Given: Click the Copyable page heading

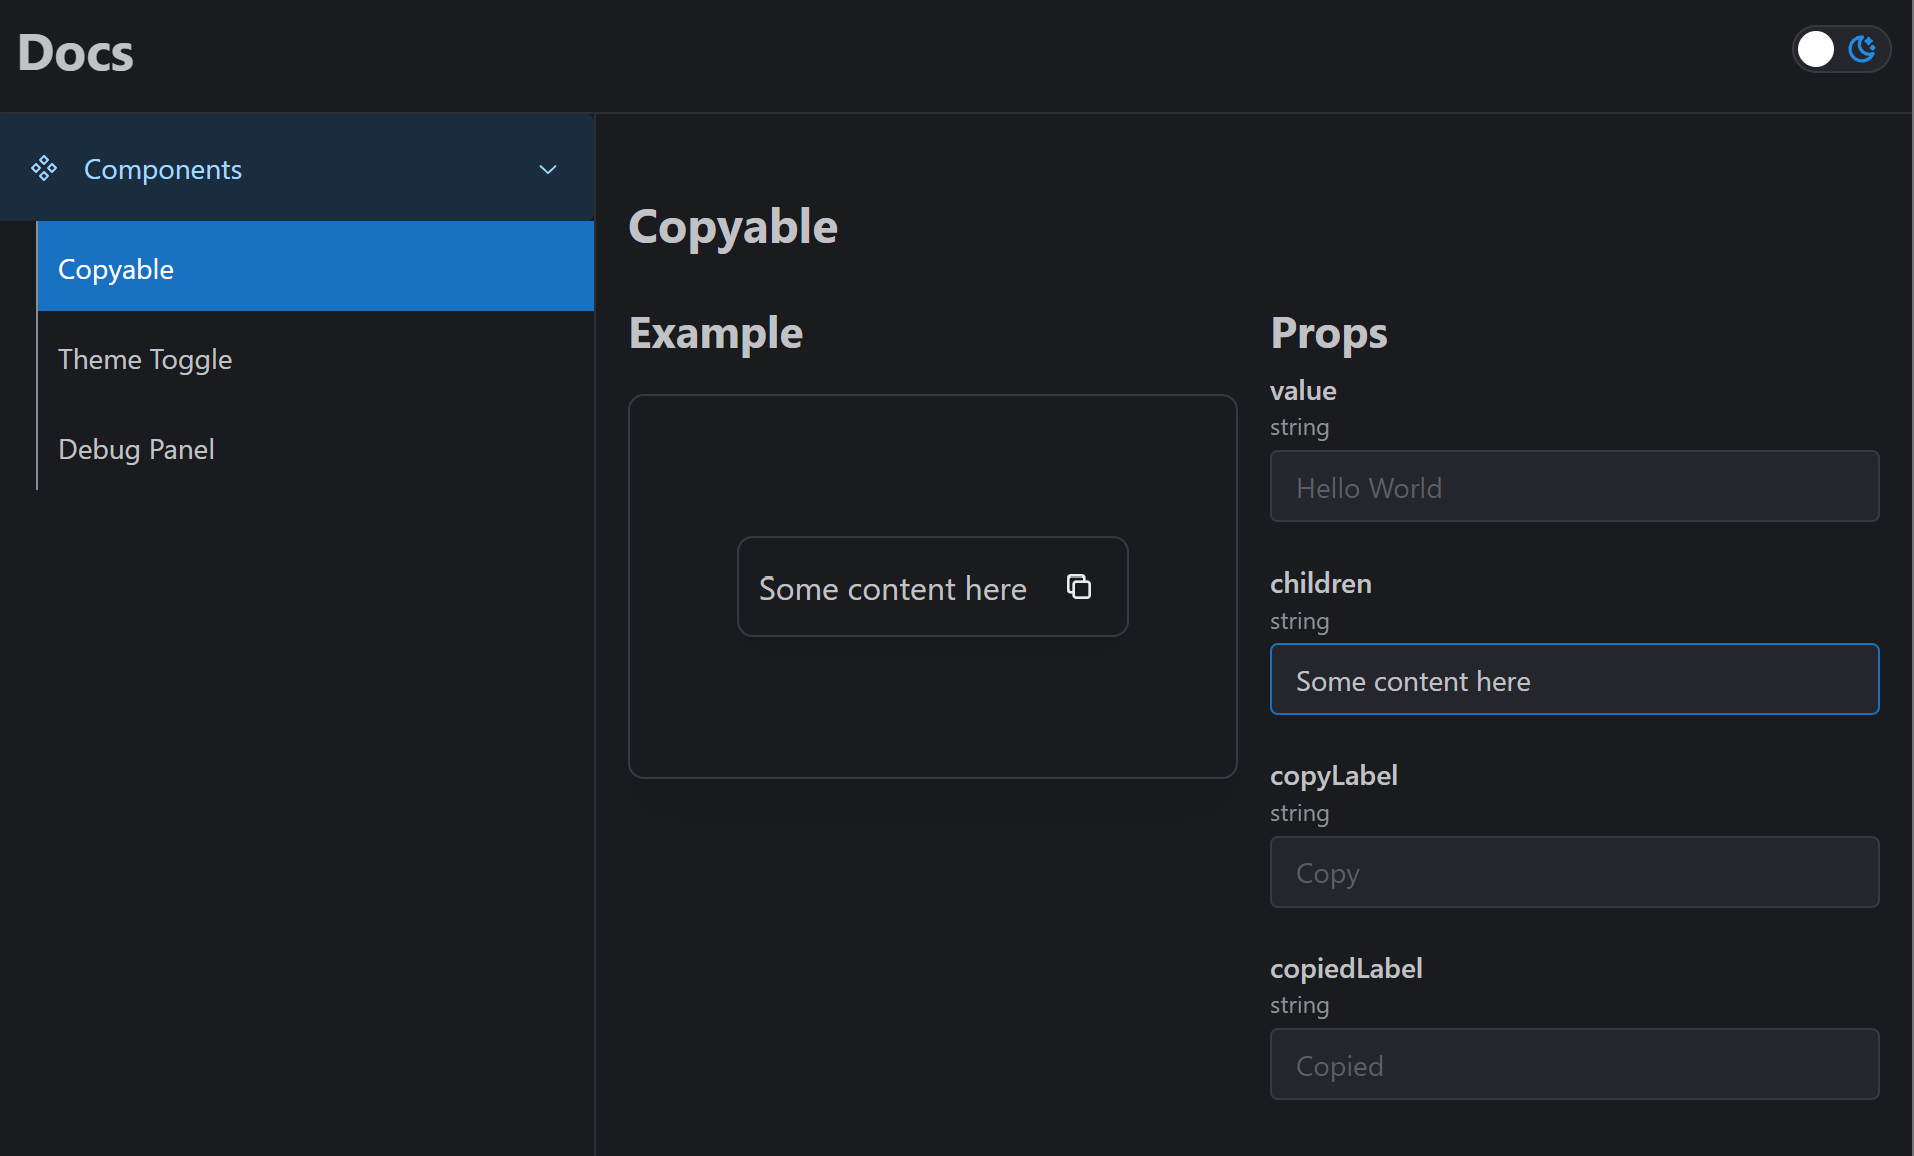Looking at the screenshot, I should click(733, 227).
